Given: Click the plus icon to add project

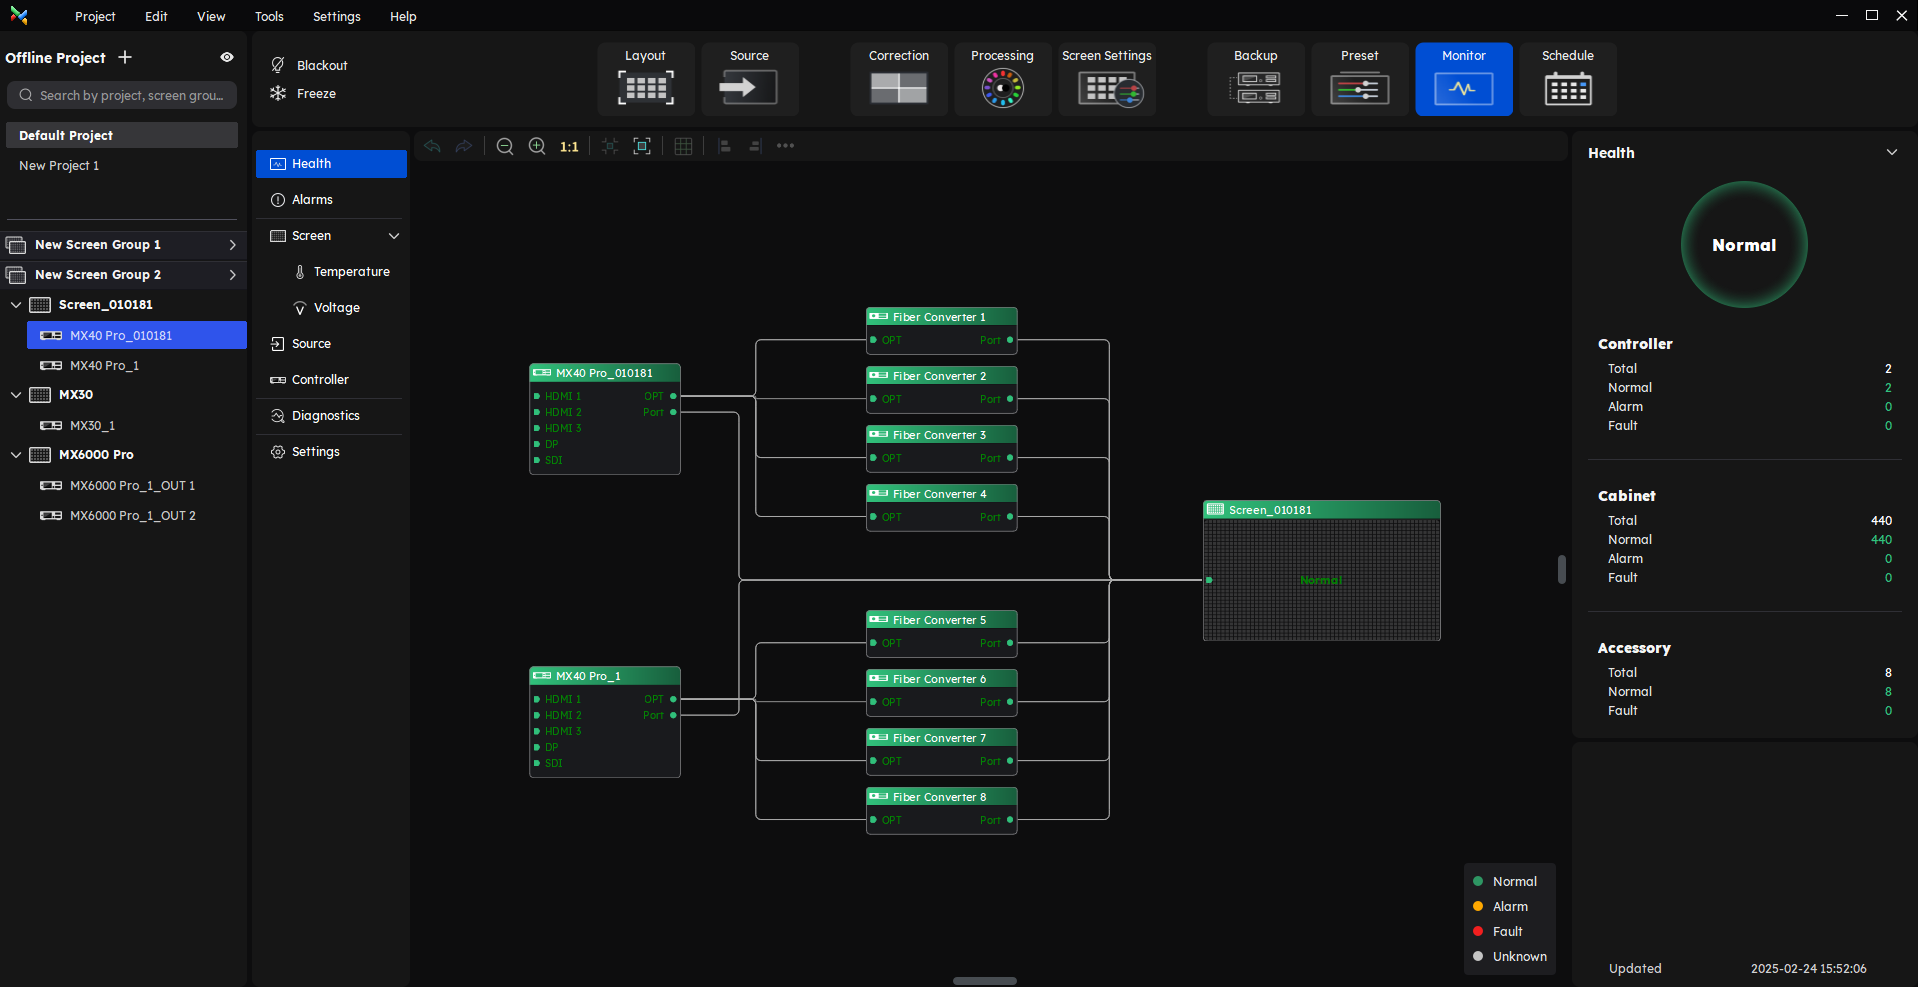Looking at the screenshot, I should (x=125, y=57).
